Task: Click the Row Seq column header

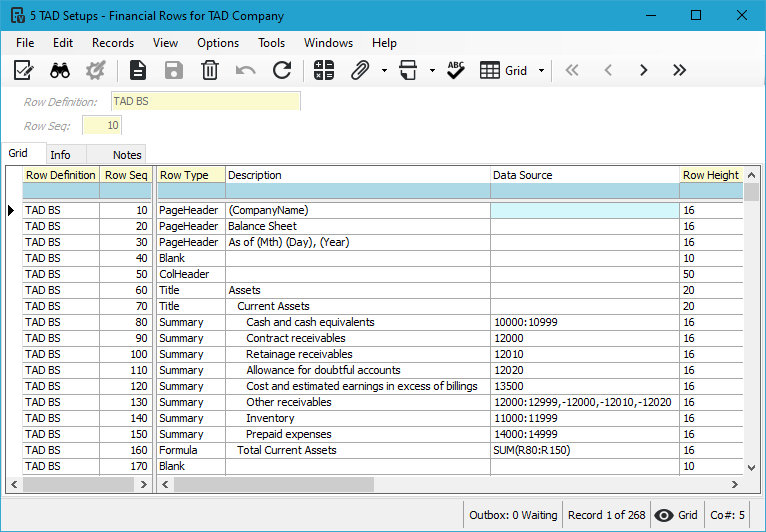Action: tap(126, 175)
